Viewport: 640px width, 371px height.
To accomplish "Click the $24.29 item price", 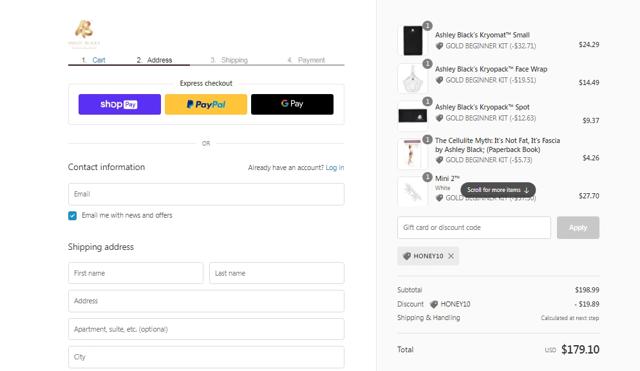I will coord(589,44).
